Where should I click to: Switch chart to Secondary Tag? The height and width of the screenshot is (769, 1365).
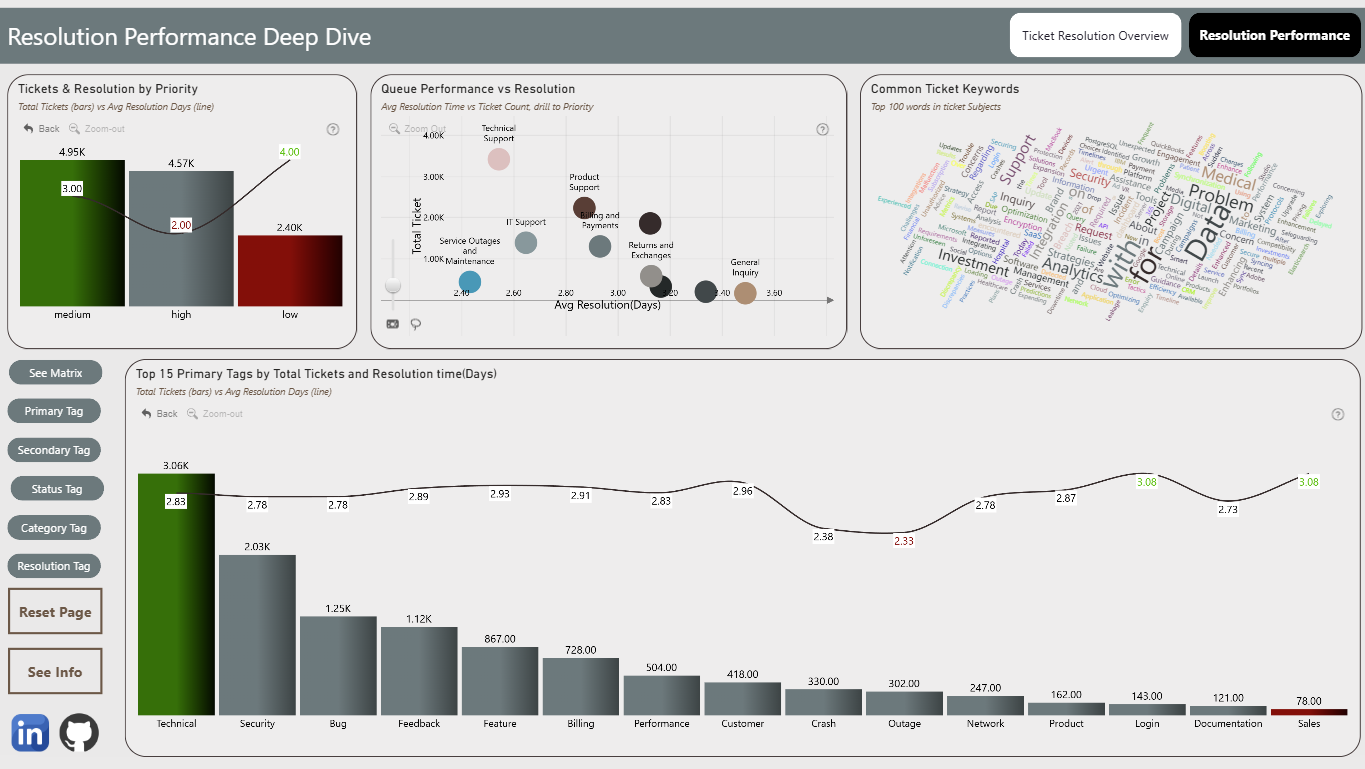55,450
